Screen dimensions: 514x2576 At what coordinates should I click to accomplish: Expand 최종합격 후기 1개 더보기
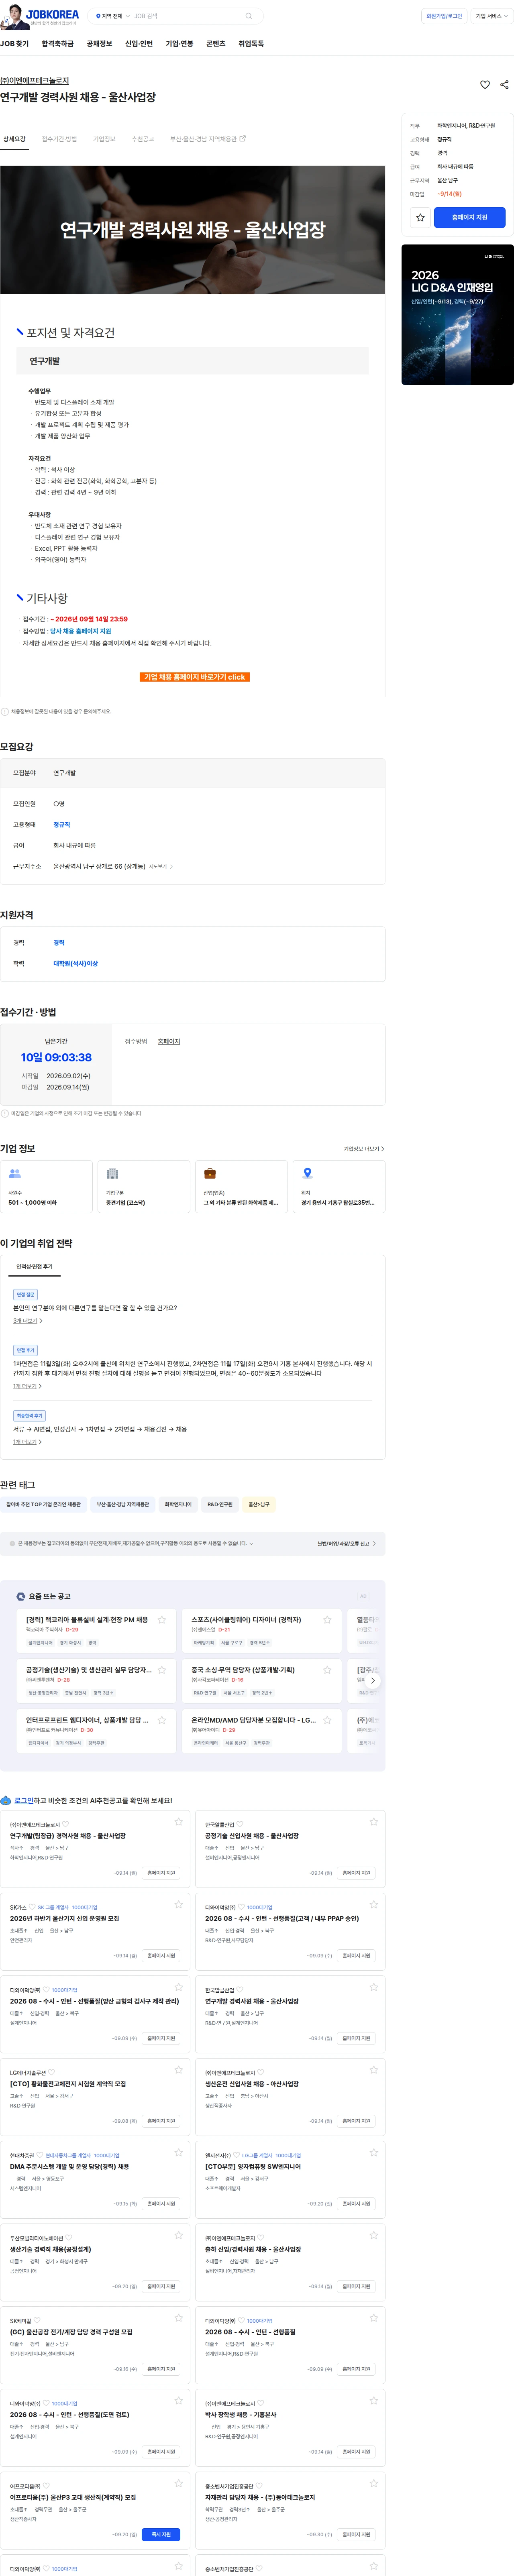pyautogui.click(x=28, y=1442)
